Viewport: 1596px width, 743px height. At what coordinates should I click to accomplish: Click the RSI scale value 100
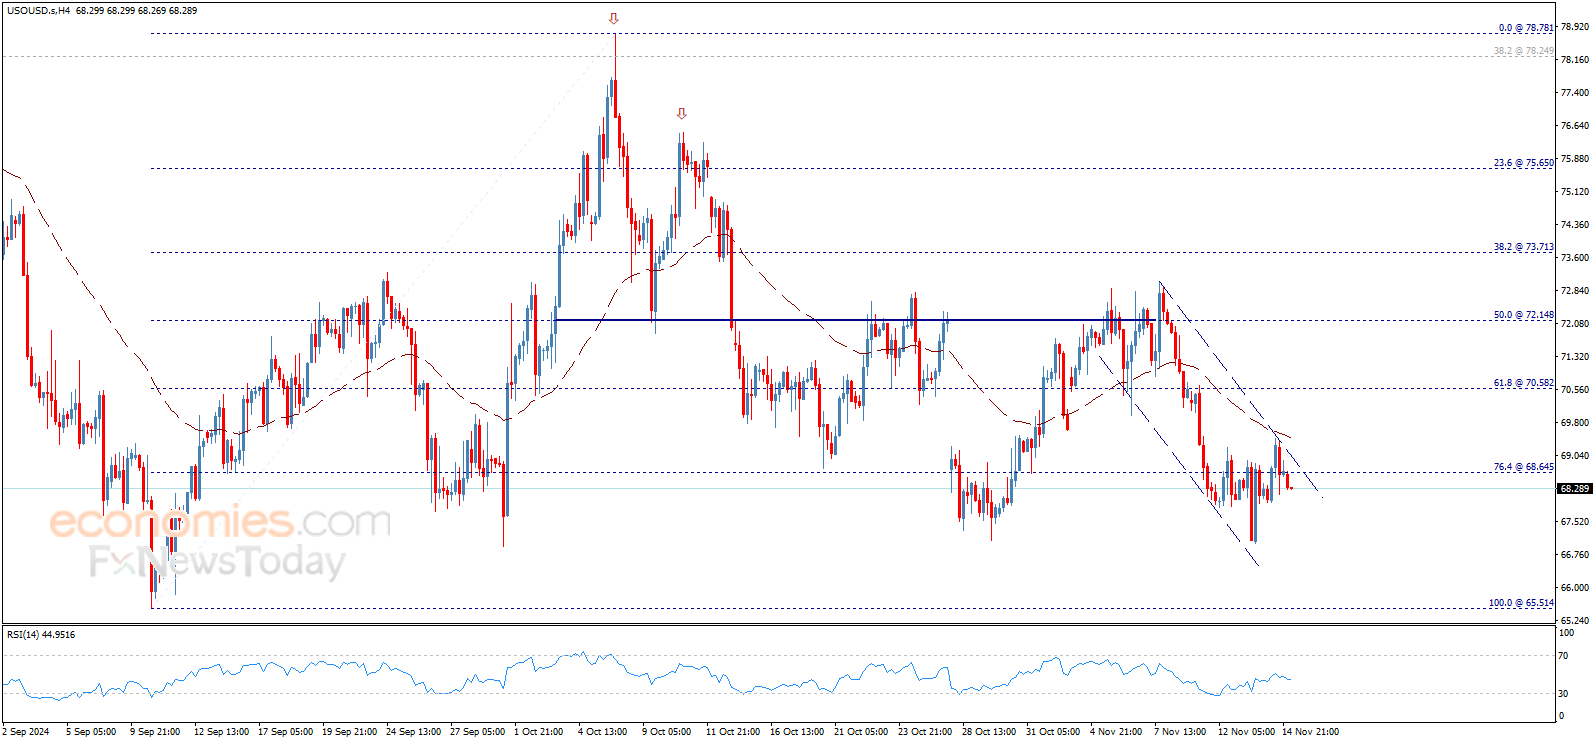1567,633
